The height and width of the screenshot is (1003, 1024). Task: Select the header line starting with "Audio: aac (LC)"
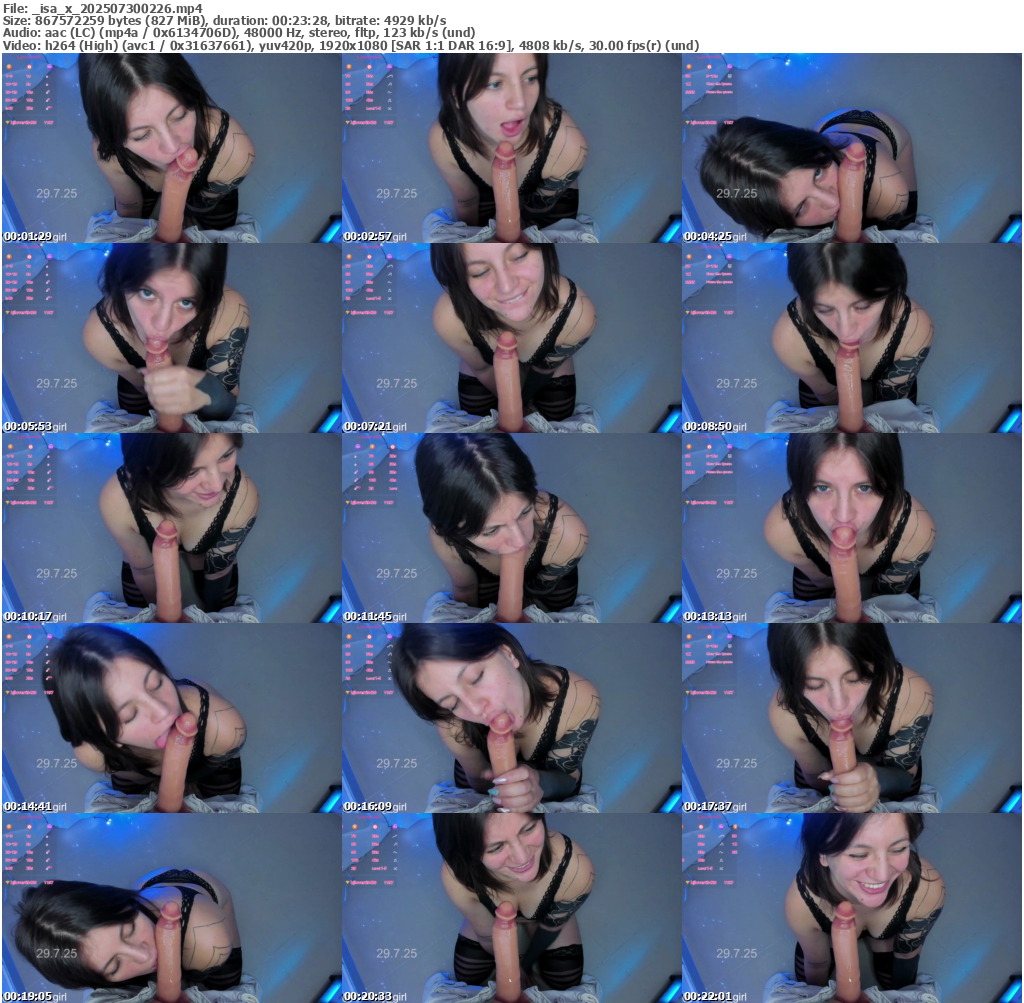[238, 33]
